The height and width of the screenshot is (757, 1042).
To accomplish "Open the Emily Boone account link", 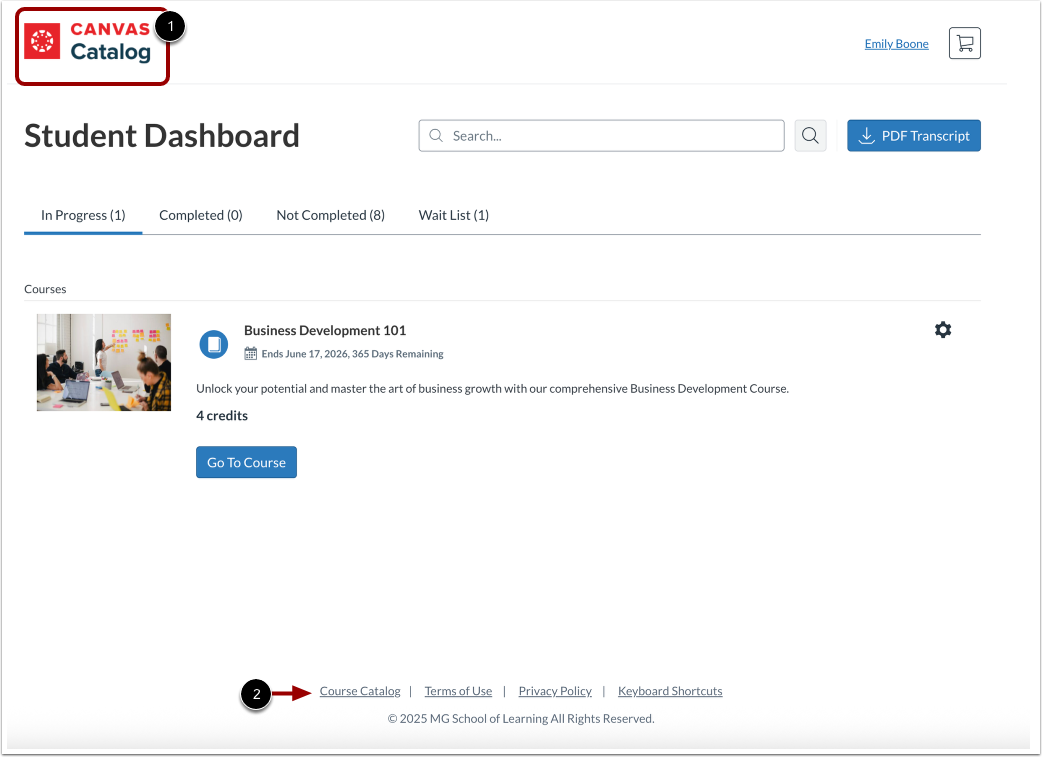I will point(896,44).
